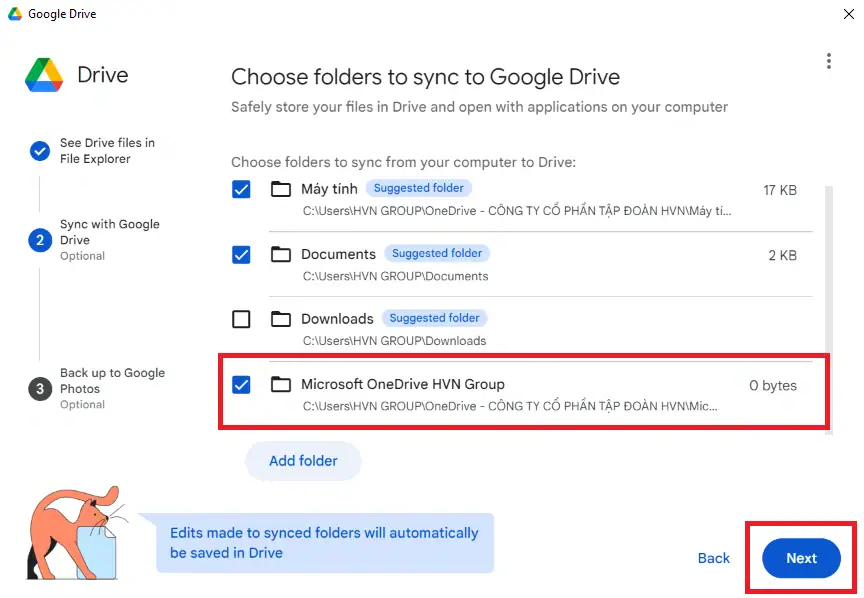Click the Máy tính folder icon
864x598 pixels.
click(281, 189)
